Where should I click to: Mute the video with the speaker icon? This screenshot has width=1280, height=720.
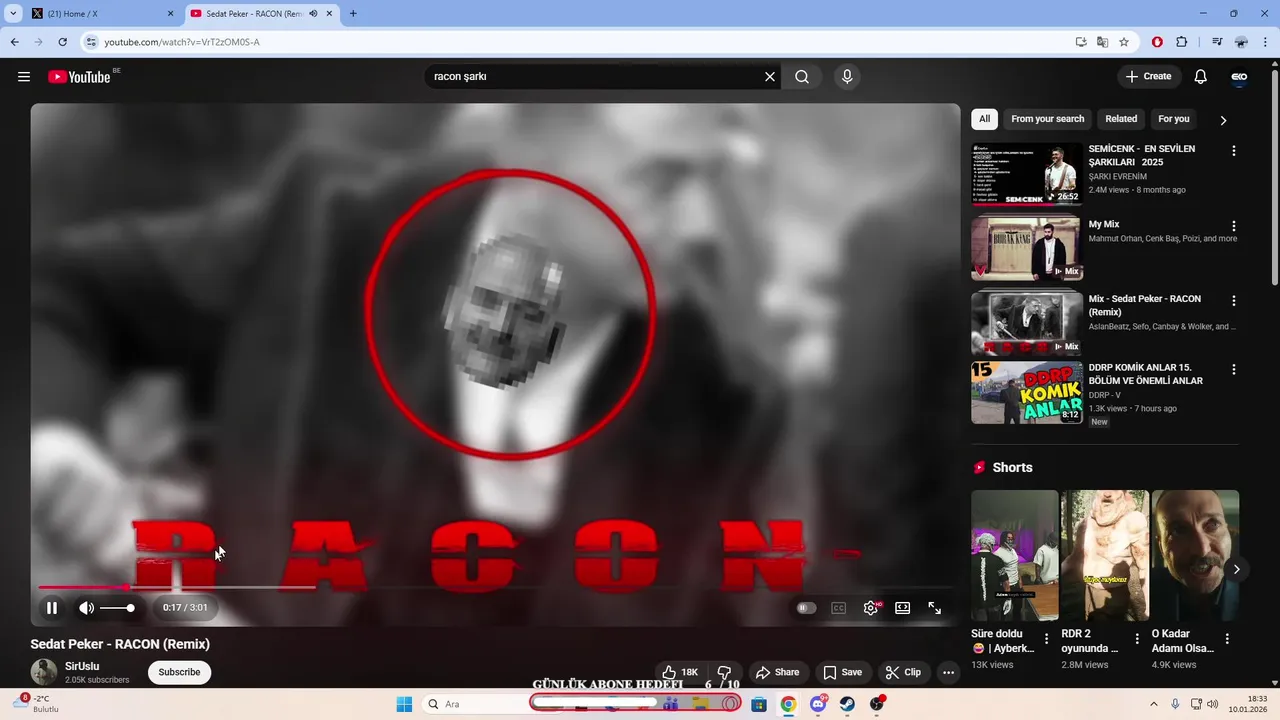[86, 608]
